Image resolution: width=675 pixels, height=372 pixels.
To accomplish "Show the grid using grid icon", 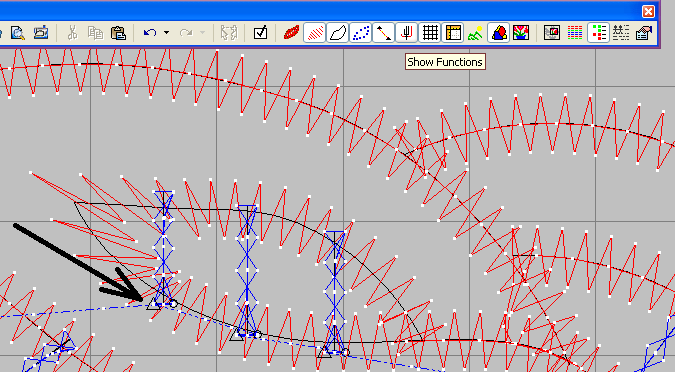I will (x=430, y=33).
